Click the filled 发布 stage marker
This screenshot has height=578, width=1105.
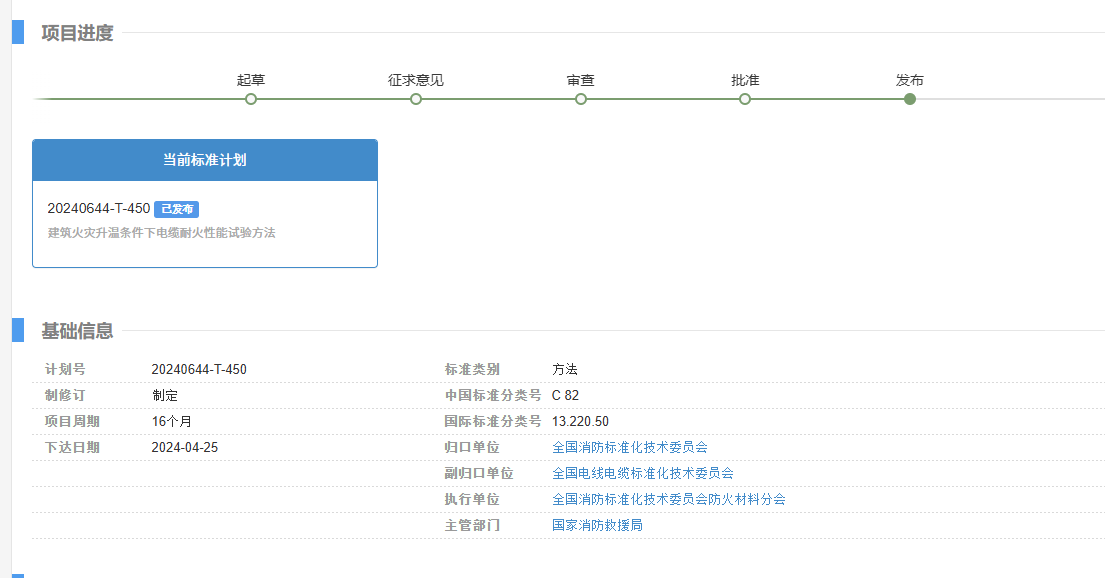[910, 99]
